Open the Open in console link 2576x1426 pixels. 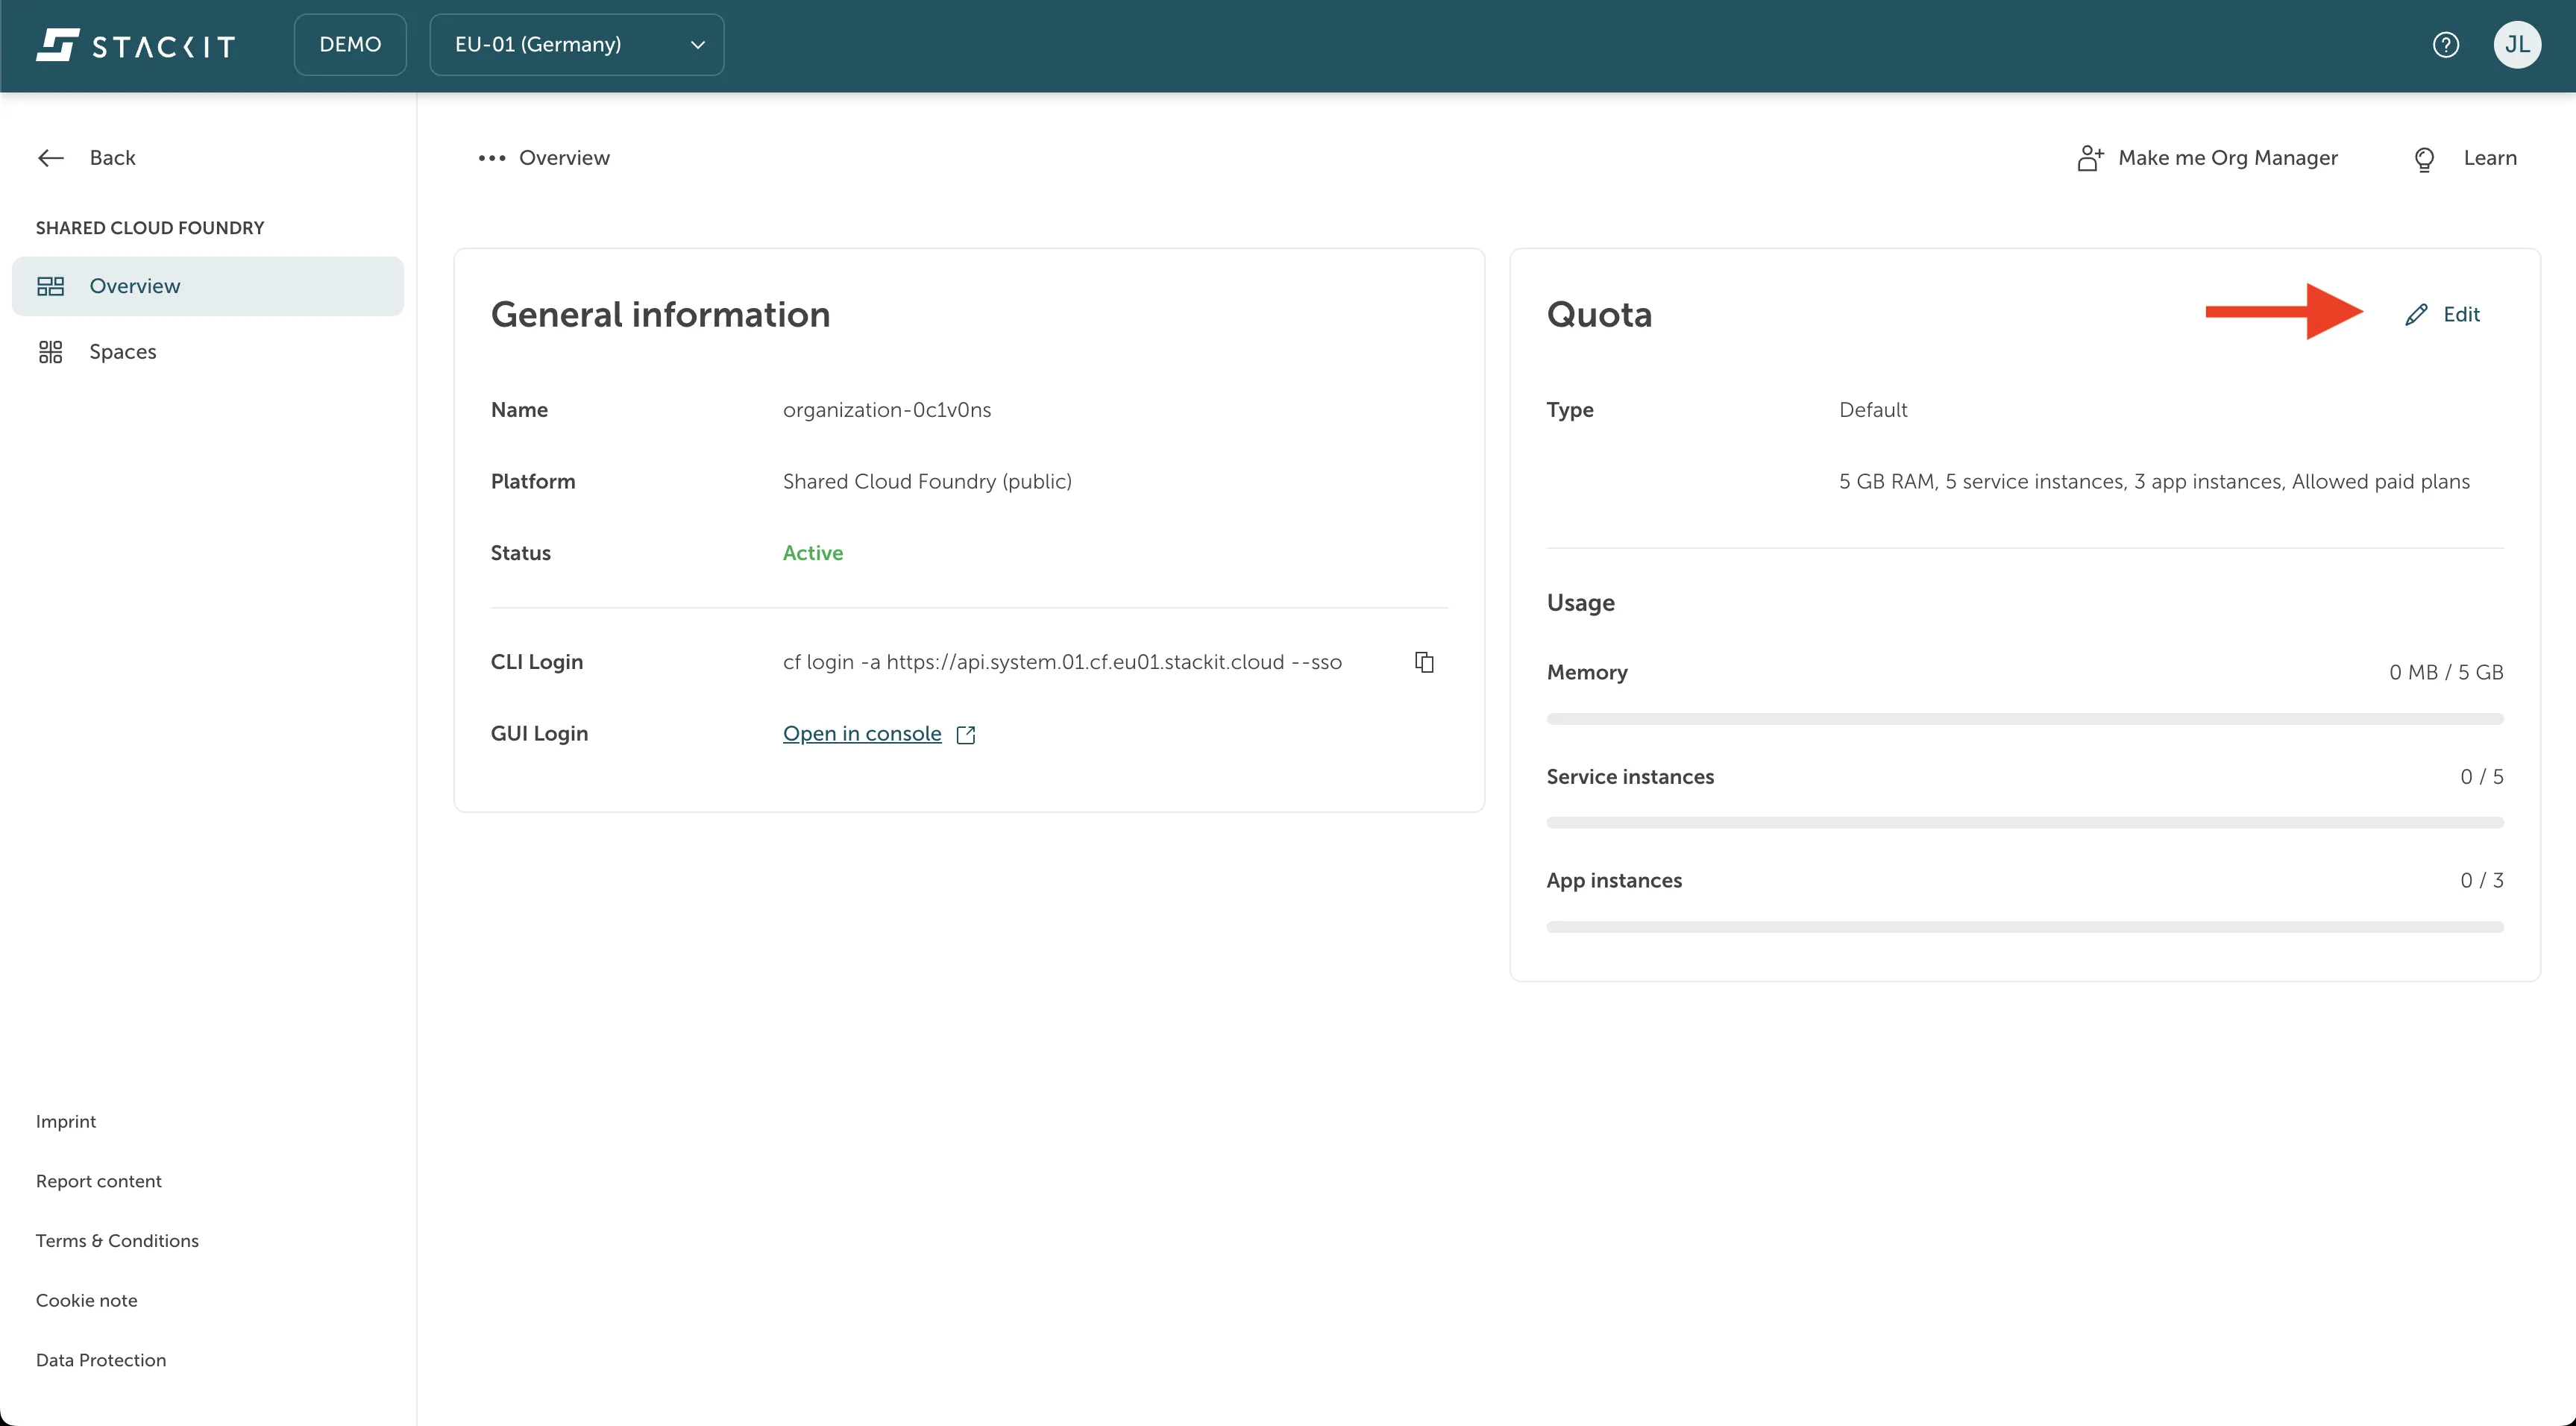[x=862, y=734]
